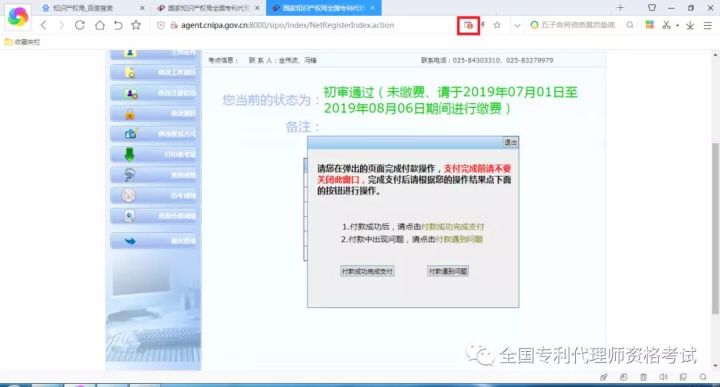Image resolution: width=720 pixels, height=387 pixels.
Task: Open a new tab with plus button
Action: (x=620, y=8)
